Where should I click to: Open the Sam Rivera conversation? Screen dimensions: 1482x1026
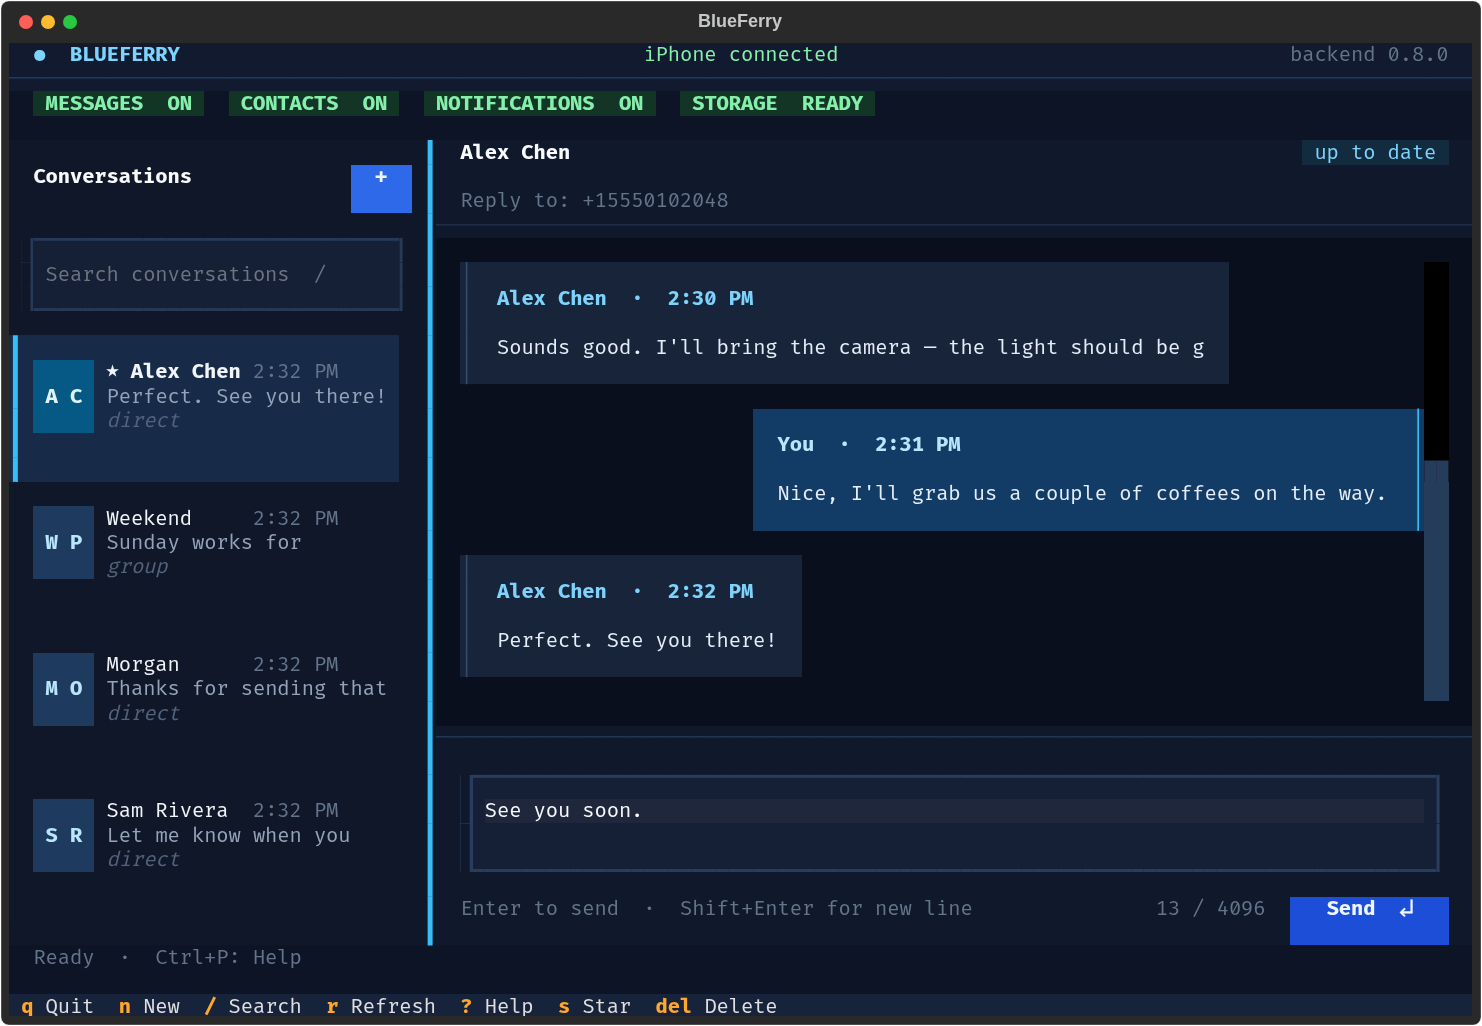click(x=206, y=847)
